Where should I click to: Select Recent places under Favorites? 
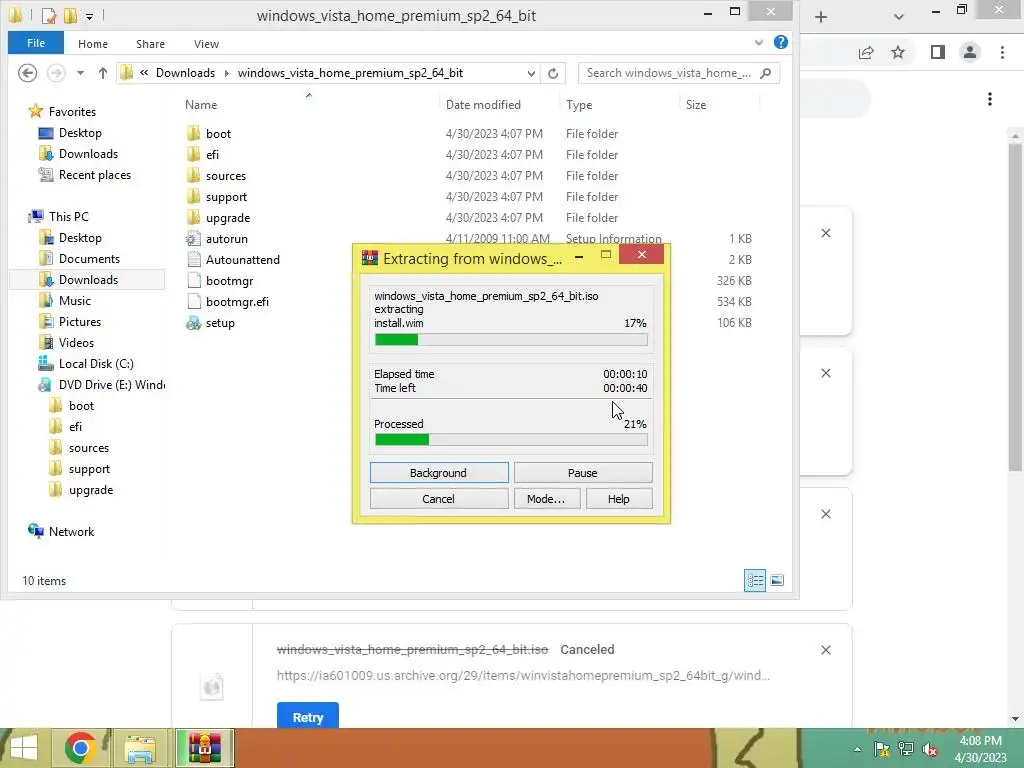click(x=95, y=175)
